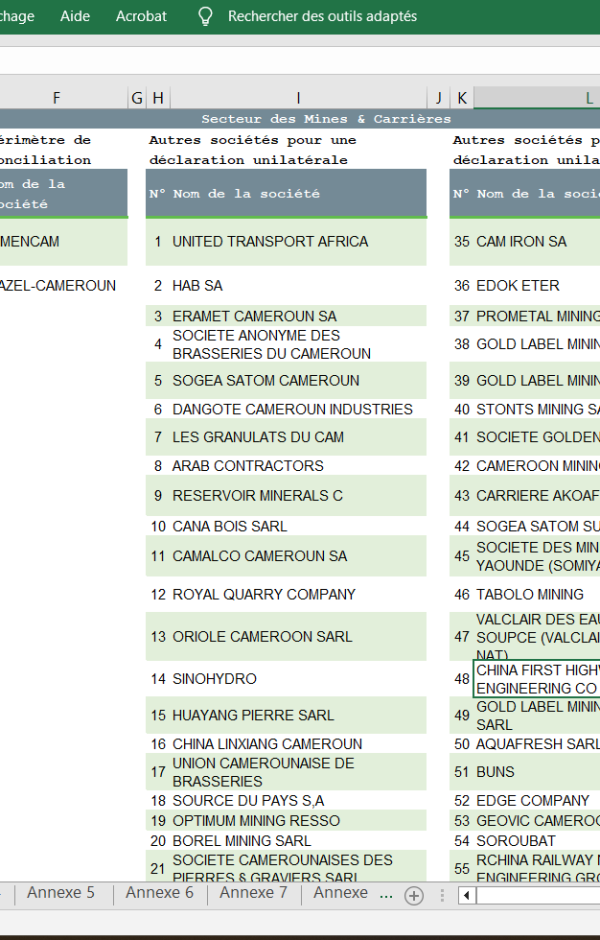Viewport: 600px width, 940px height.
Task: Select column G header
Action: pyautogui.click(x=137, y=98)
